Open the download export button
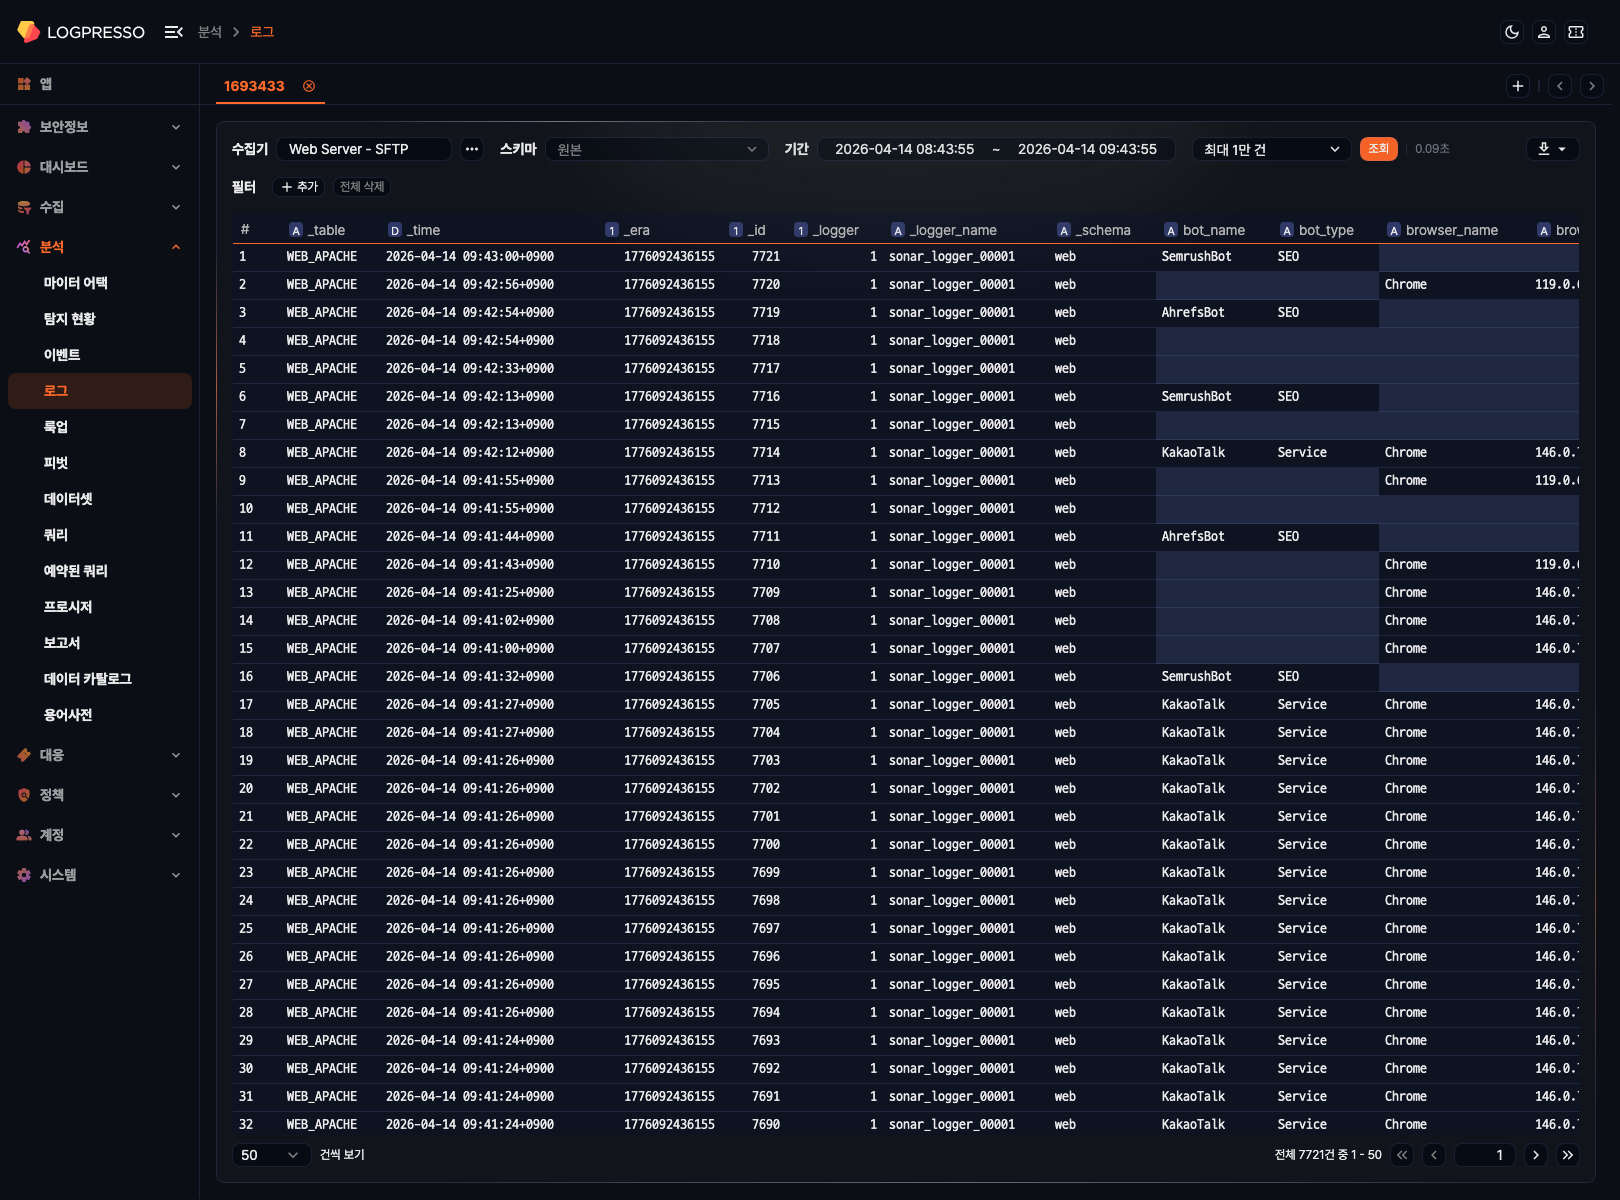This screenshot has width=1620, height=1200. [x=1552, y=149]
